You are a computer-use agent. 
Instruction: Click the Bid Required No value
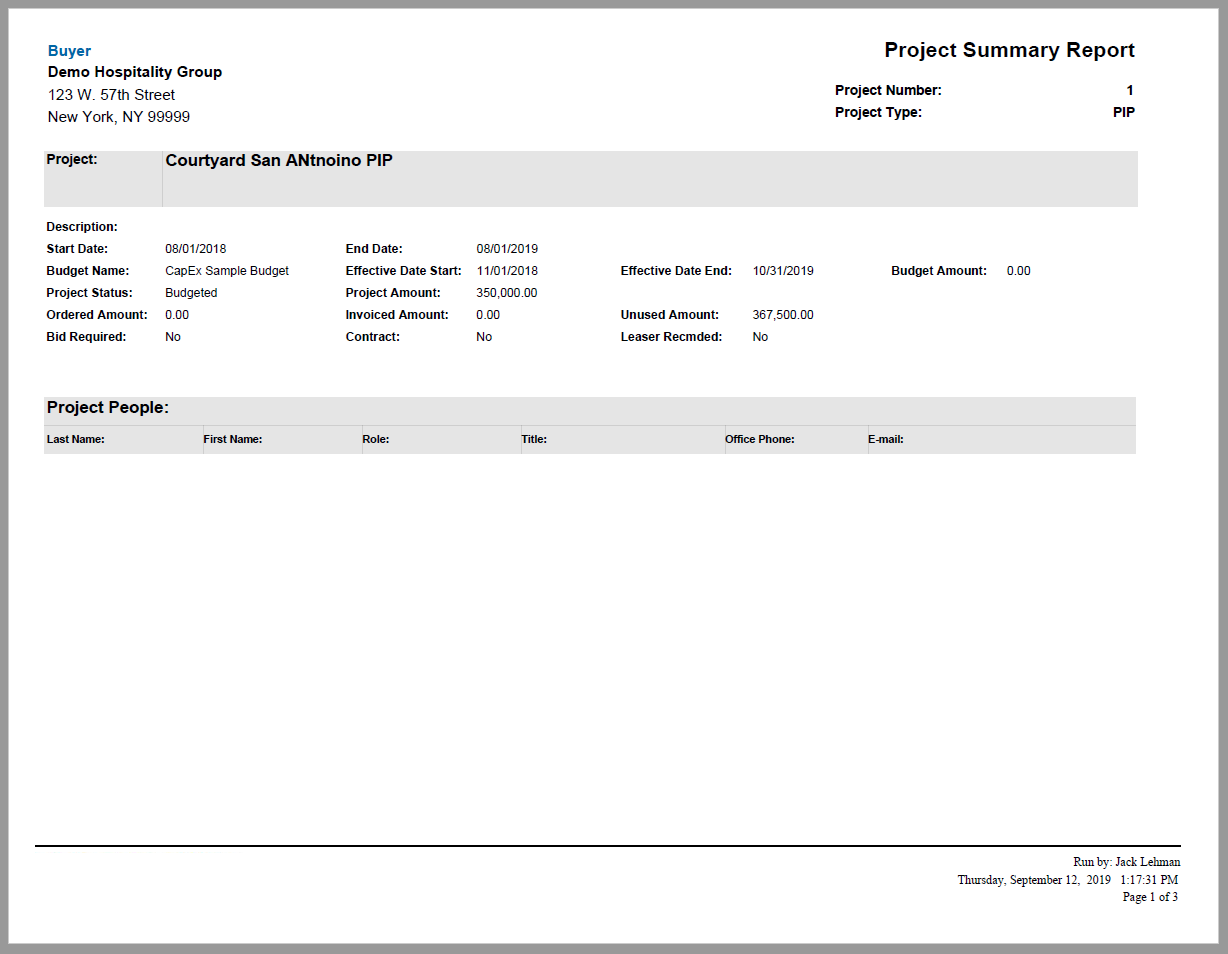click(x=172, y=336)
